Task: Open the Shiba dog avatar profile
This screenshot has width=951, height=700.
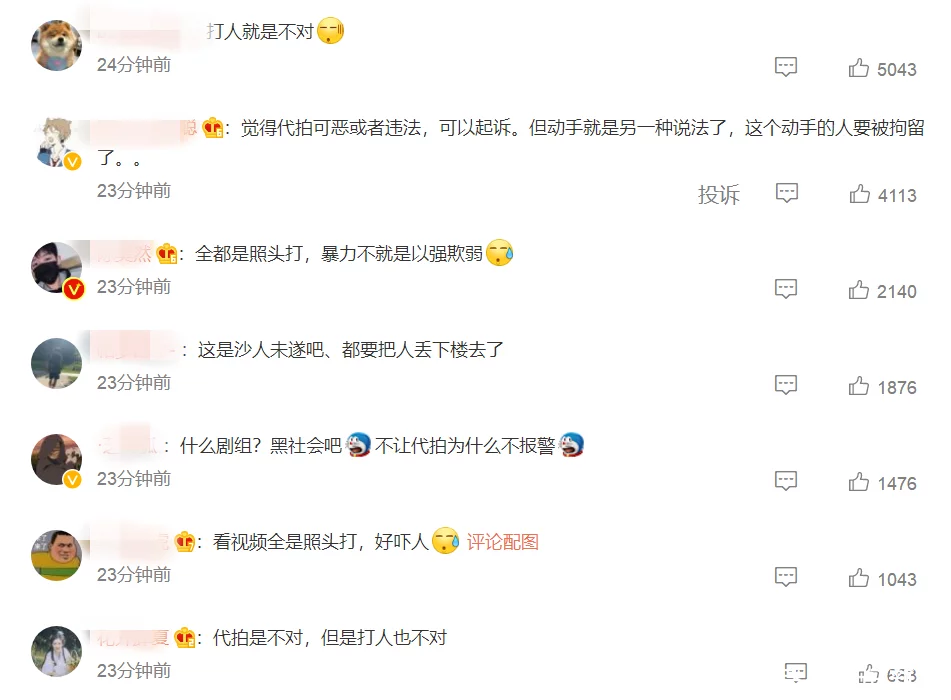Action: 56,45
